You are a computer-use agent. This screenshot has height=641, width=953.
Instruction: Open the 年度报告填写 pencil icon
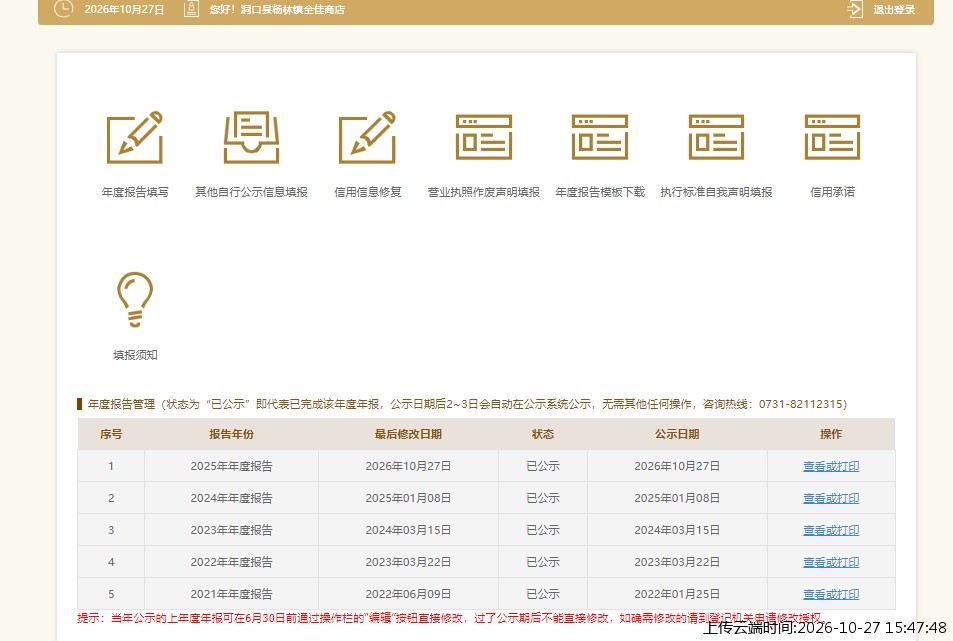(x=135, y=137)
